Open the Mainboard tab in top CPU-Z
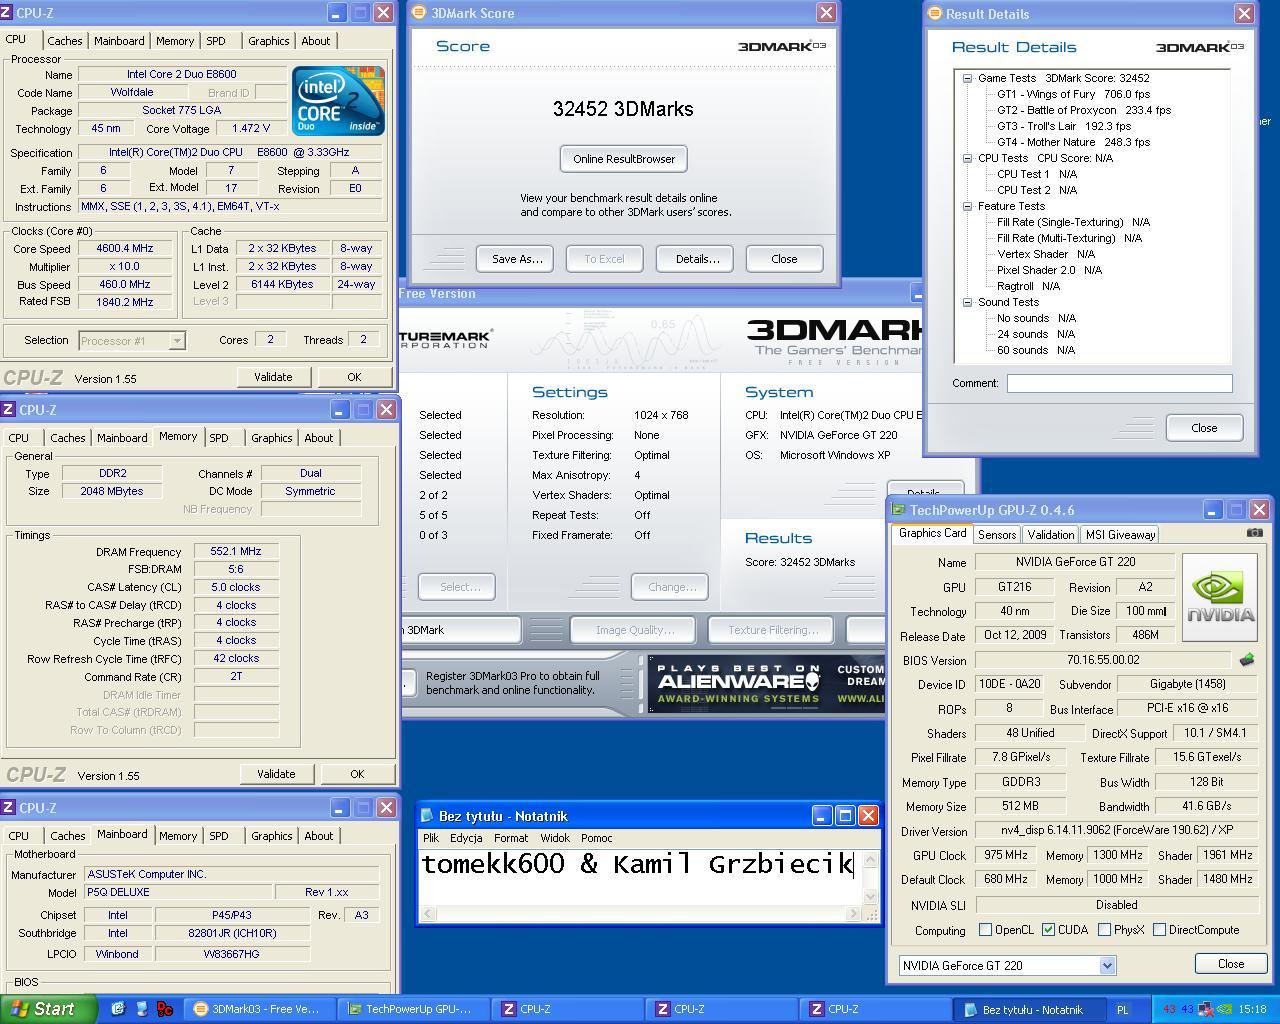 click(119, 41)
